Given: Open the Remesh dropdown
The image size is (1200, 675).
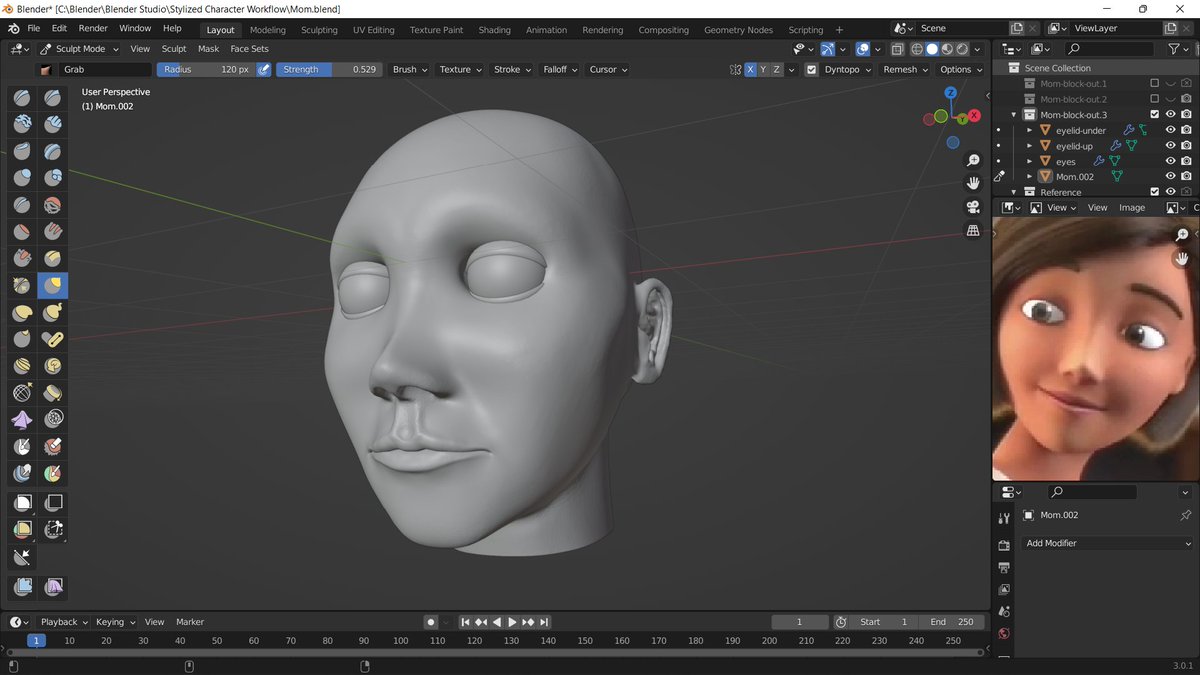Looking at the screenshot, I should coord(905,69).
